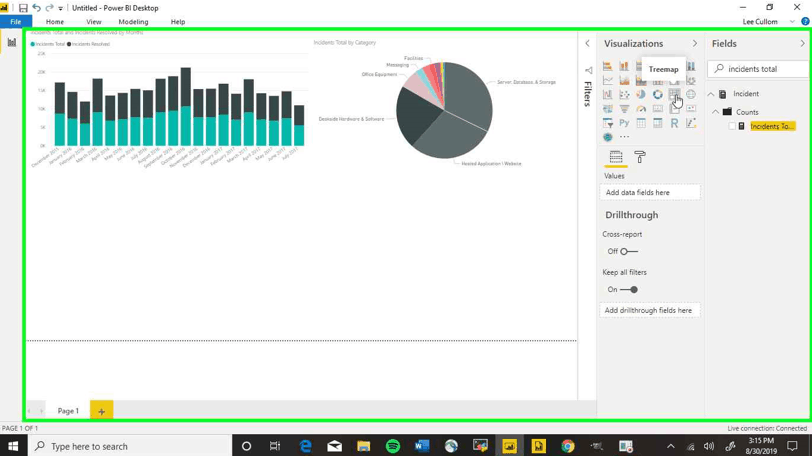
Task: Open the Modeling ribbon tab
Action: click(x=133, y=22)
